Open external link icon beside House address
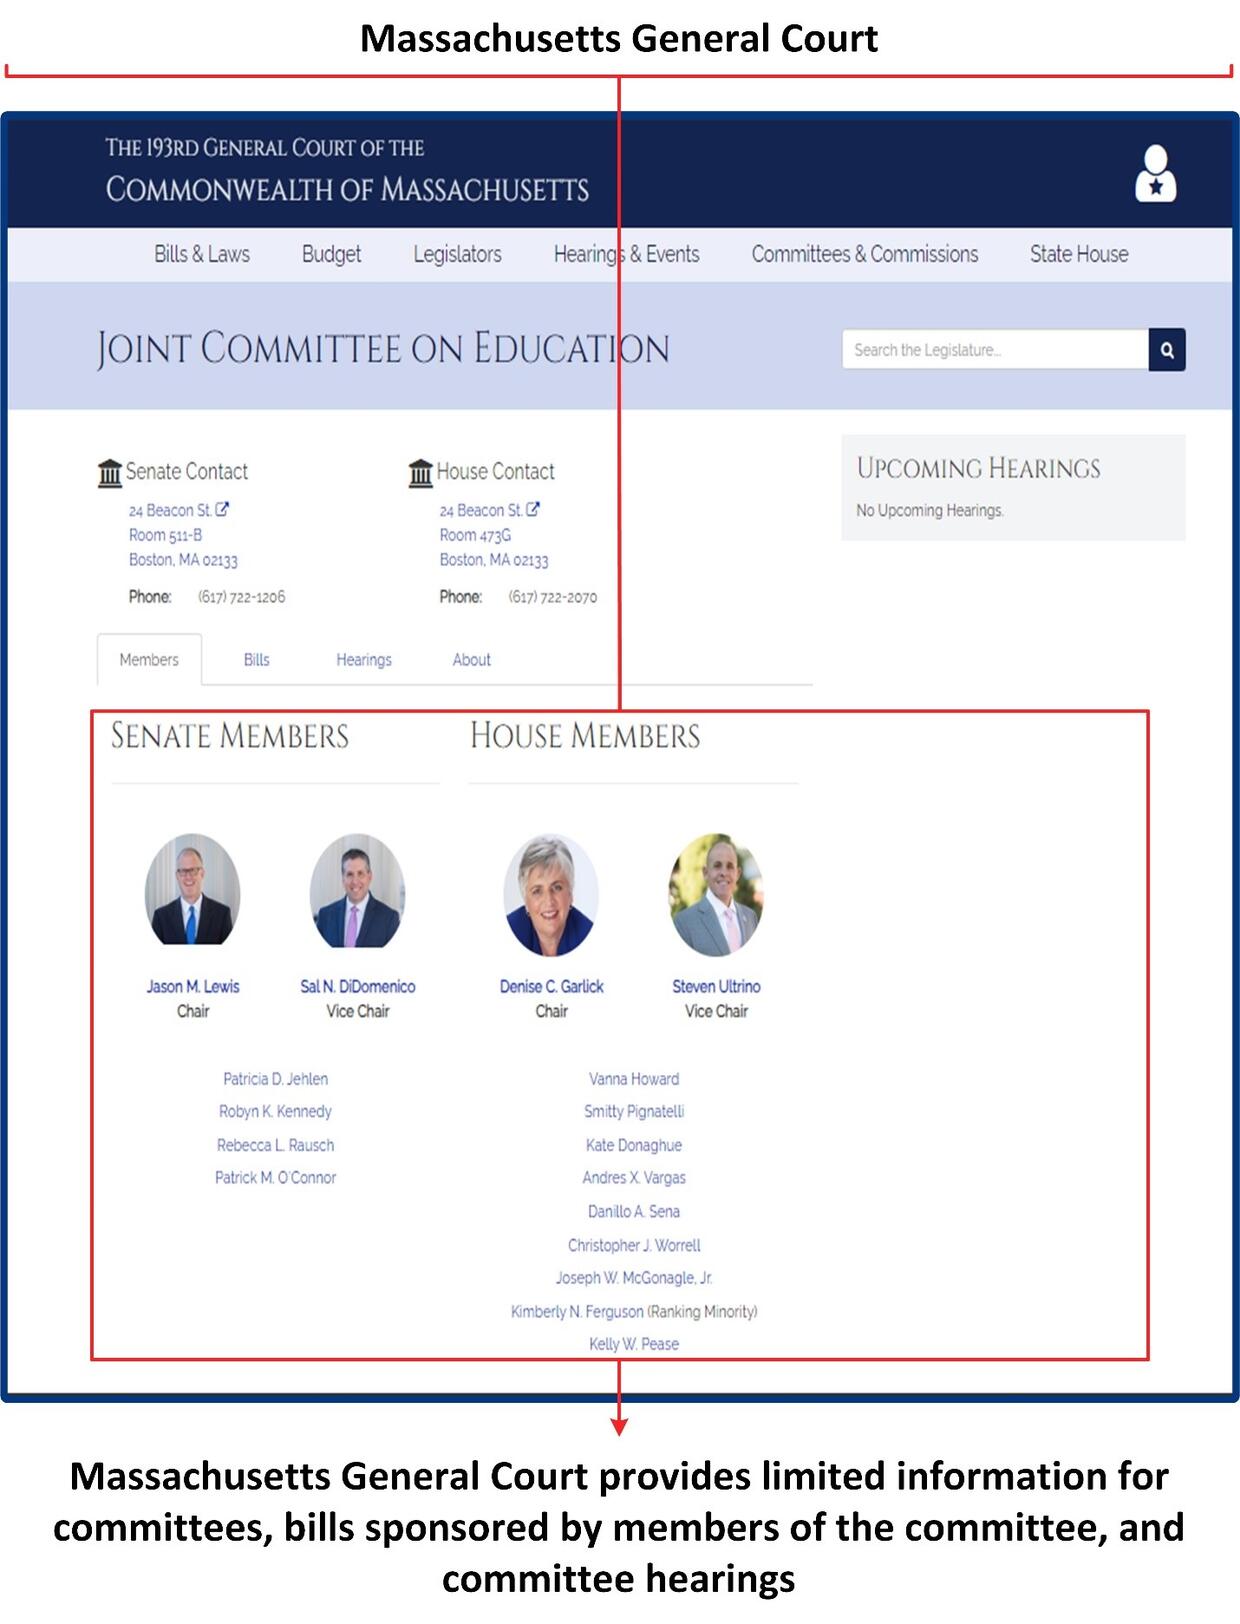The image size is (1240, 1624). pyautogui.click(x=533, y=509)
